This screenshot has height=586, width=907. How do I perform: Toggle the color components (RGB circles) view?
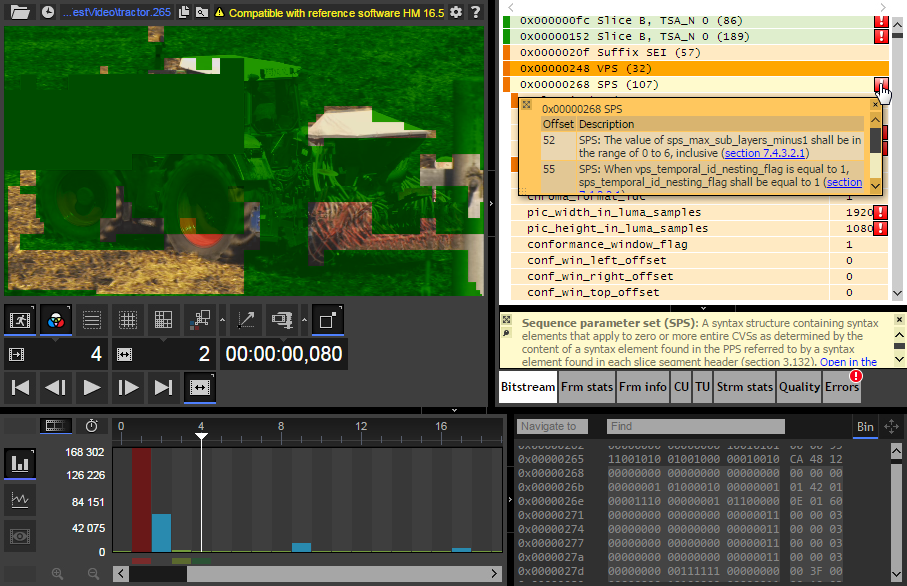point(56,320)
